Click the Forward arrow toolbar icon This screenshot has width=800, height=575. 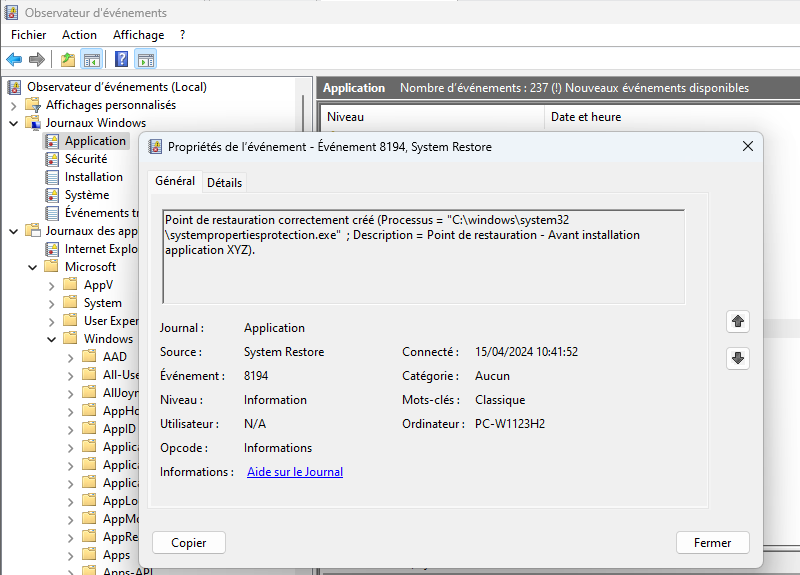pos(37,60)
